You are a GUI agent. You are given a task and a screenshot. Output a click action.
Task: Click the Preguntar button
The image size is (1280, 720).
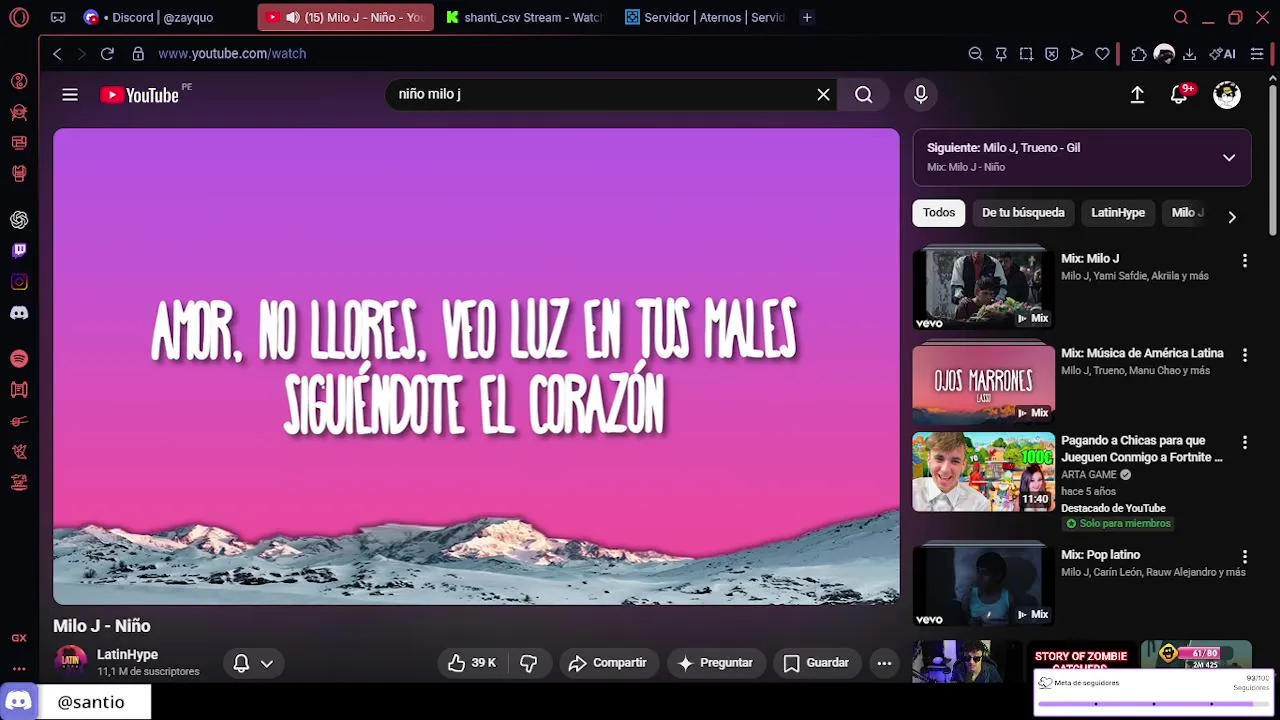point(715,663)
